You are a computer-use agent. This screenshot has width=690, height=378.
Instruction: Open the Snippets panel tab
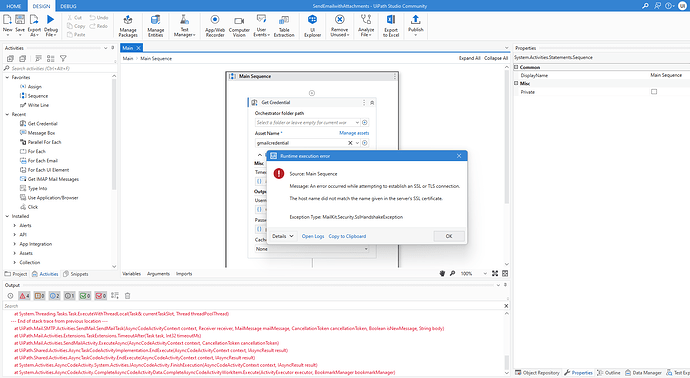pyautogui.click(x=76, y=274)
